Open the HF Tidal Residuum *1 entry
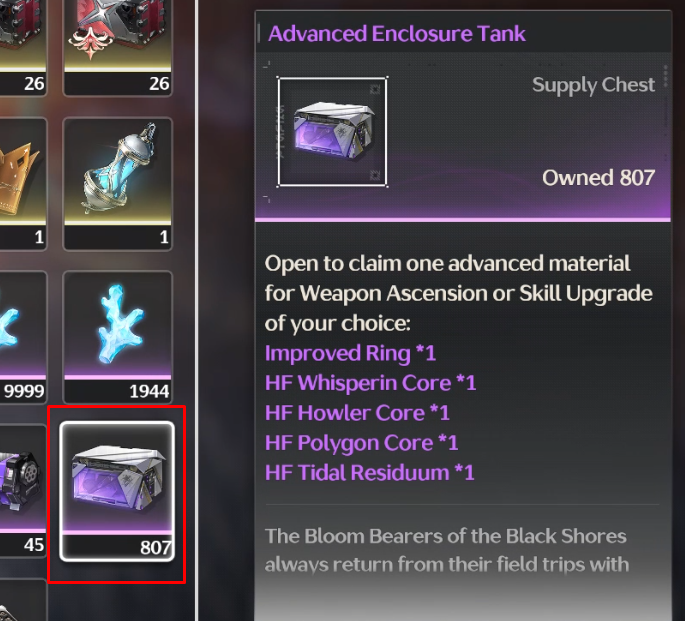The height and width of the screenshot is (621, 685). 370,473
